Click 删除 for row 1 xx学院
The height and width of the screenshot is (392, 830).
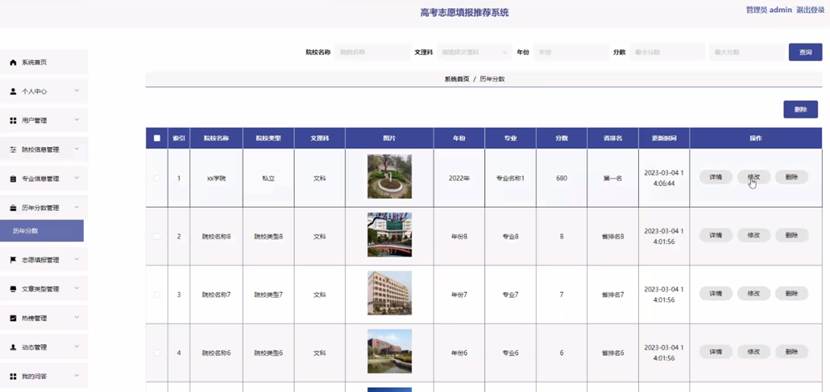[x=792, y=177]
